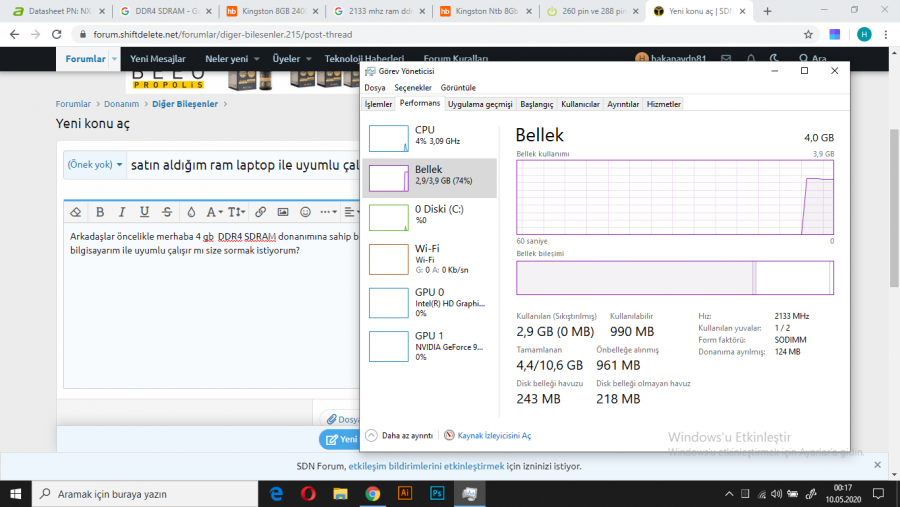
Task: Toggle underline formatting in forum editor
Action: point(145,212)
